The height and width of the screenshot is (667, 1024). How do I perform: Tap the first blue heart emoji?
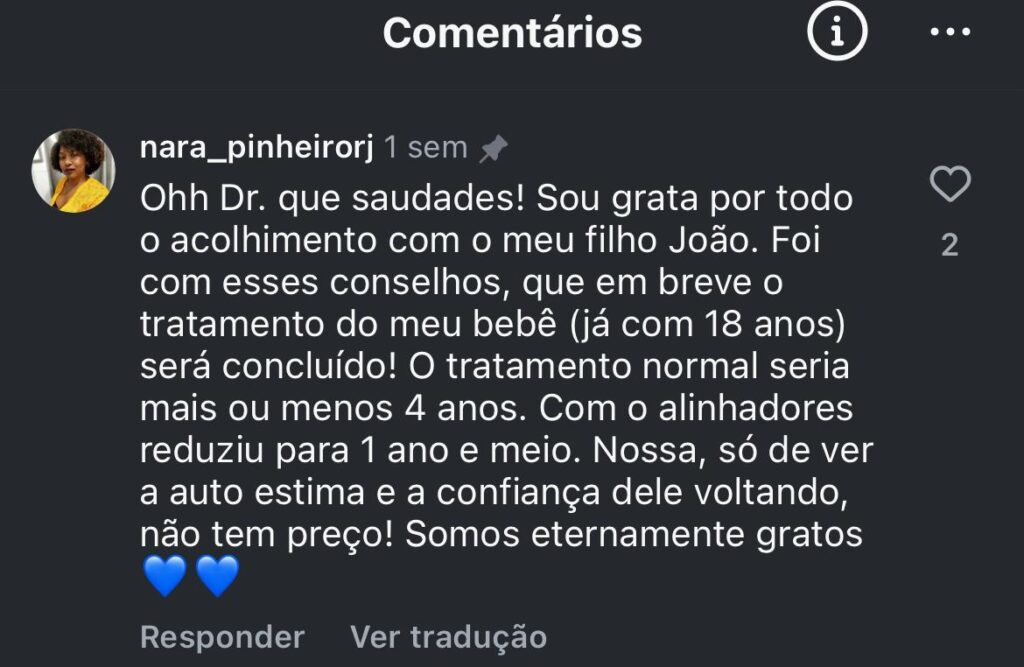click(x=165, y=576)
